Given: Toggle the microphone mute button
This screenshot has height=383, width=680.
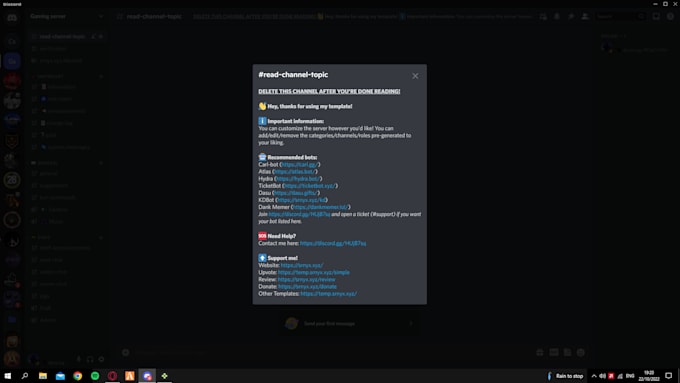Looking at the screenshot, I should 78,359.
